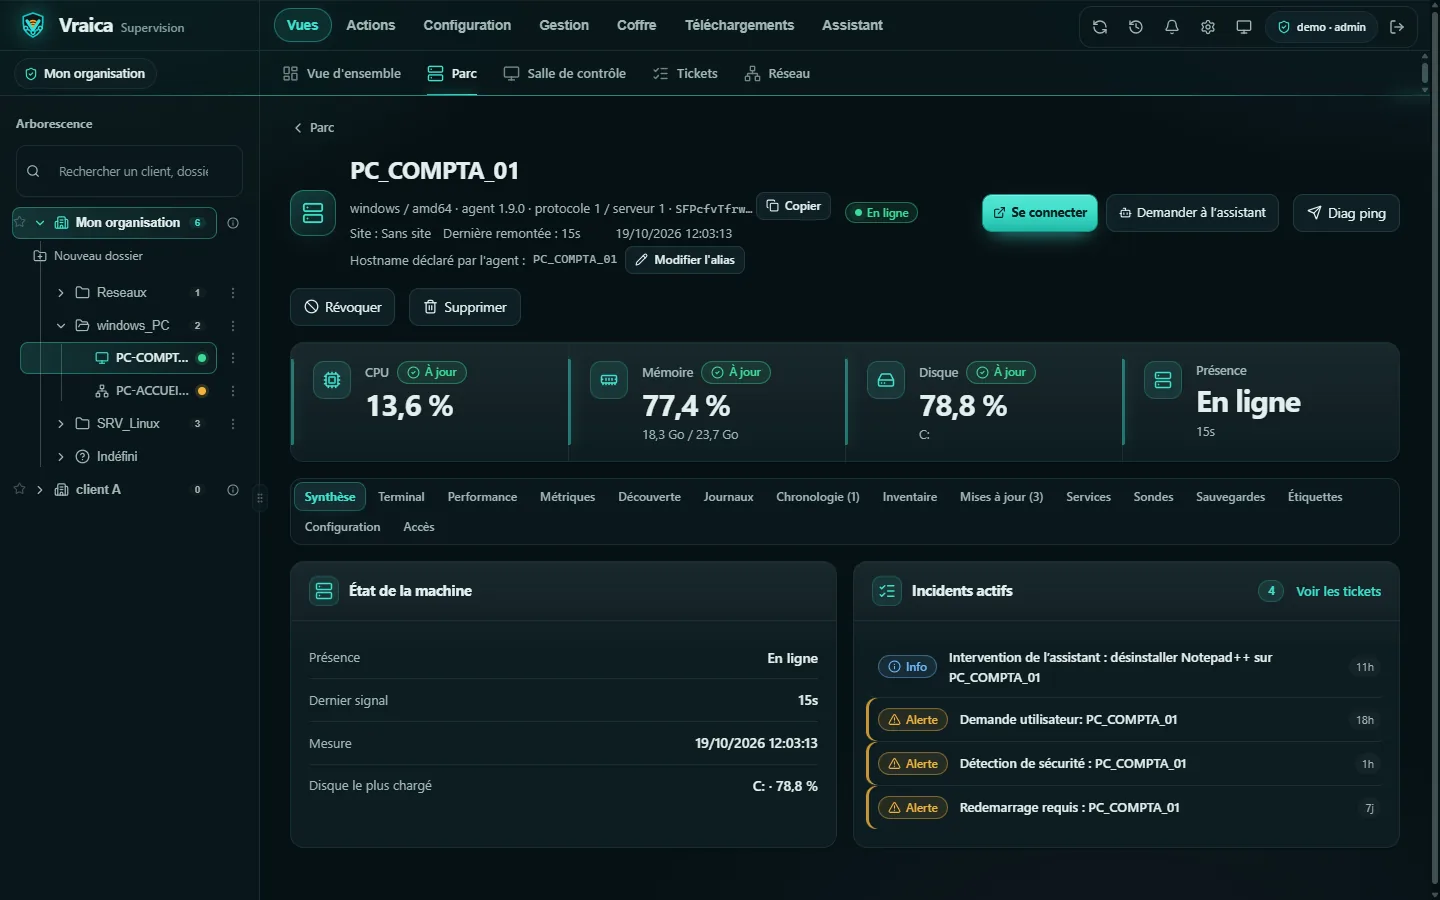Expand the Indéfini node chevron
The height and width of the screenshot is (900, 1440).
[61, 457]
